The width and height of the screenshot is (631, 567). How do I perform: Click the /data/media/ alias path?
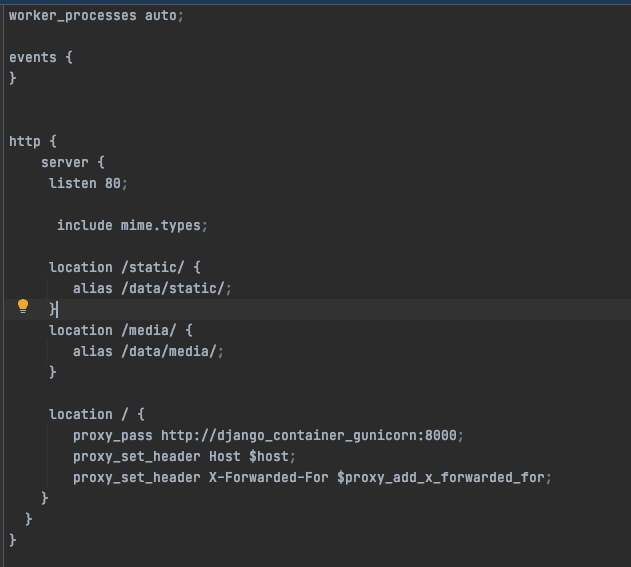[168, 351]
